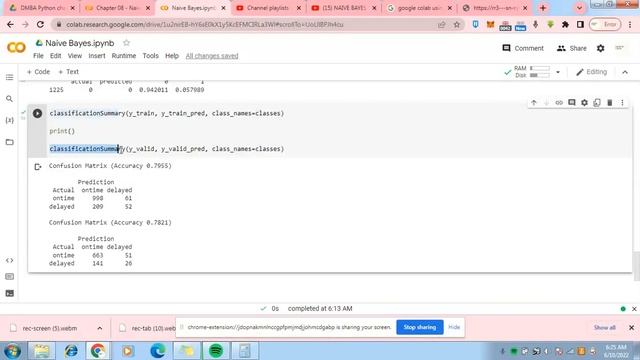
Task: Click the RAM usage bar
Action: [540, 68]
